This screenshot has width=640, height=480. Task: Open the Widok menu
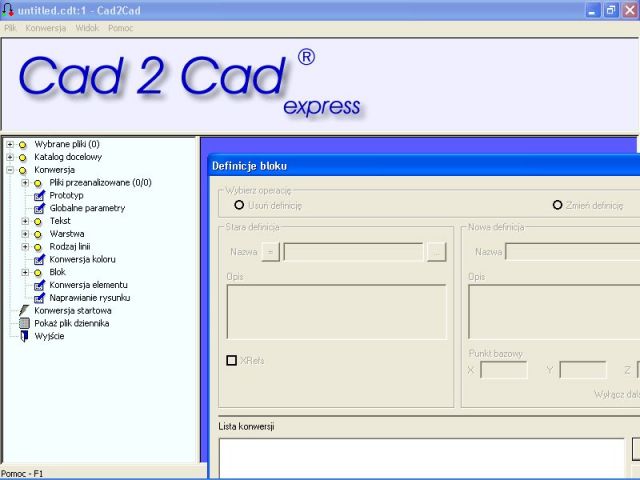coord(87,28)
